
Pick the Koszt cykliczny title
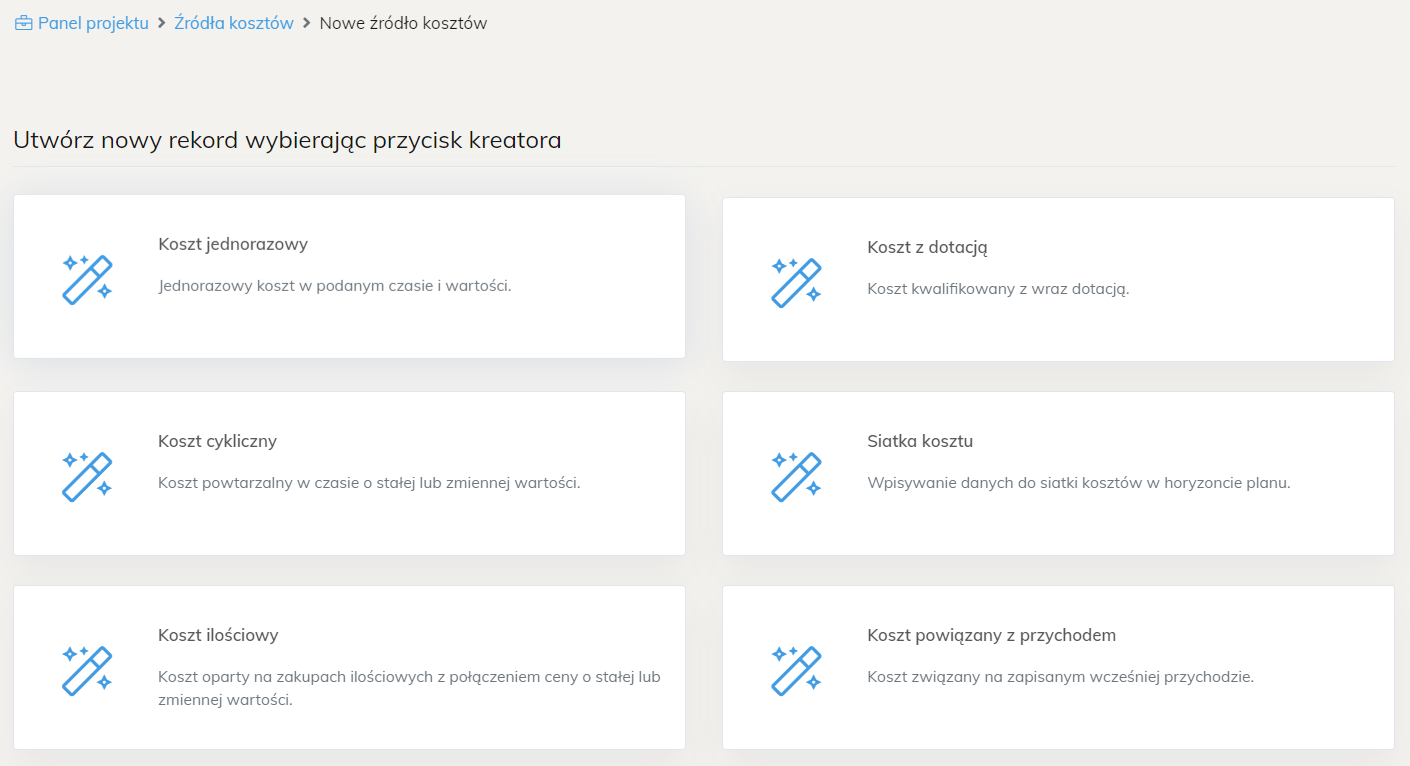217,441
